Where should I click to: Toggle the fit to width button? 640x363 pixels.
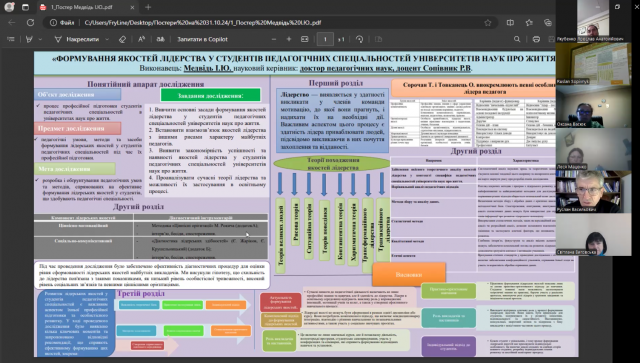pos(304,39)
